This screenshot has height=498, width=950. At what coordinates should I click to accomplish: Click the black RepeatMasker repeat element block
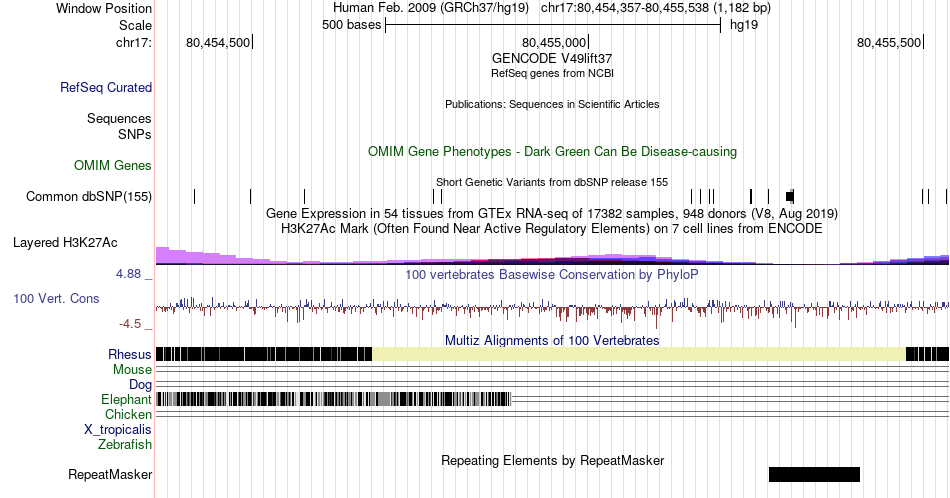[814, 474]
